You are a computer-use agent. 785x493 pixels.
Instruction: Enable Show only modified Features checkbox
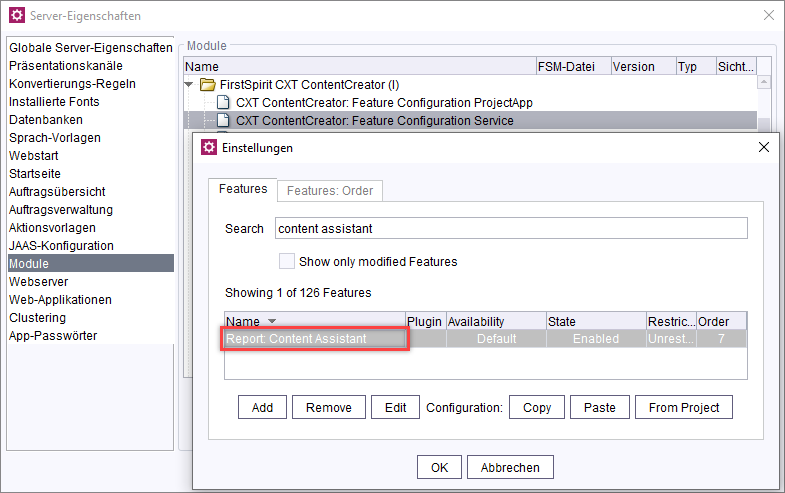286,261
